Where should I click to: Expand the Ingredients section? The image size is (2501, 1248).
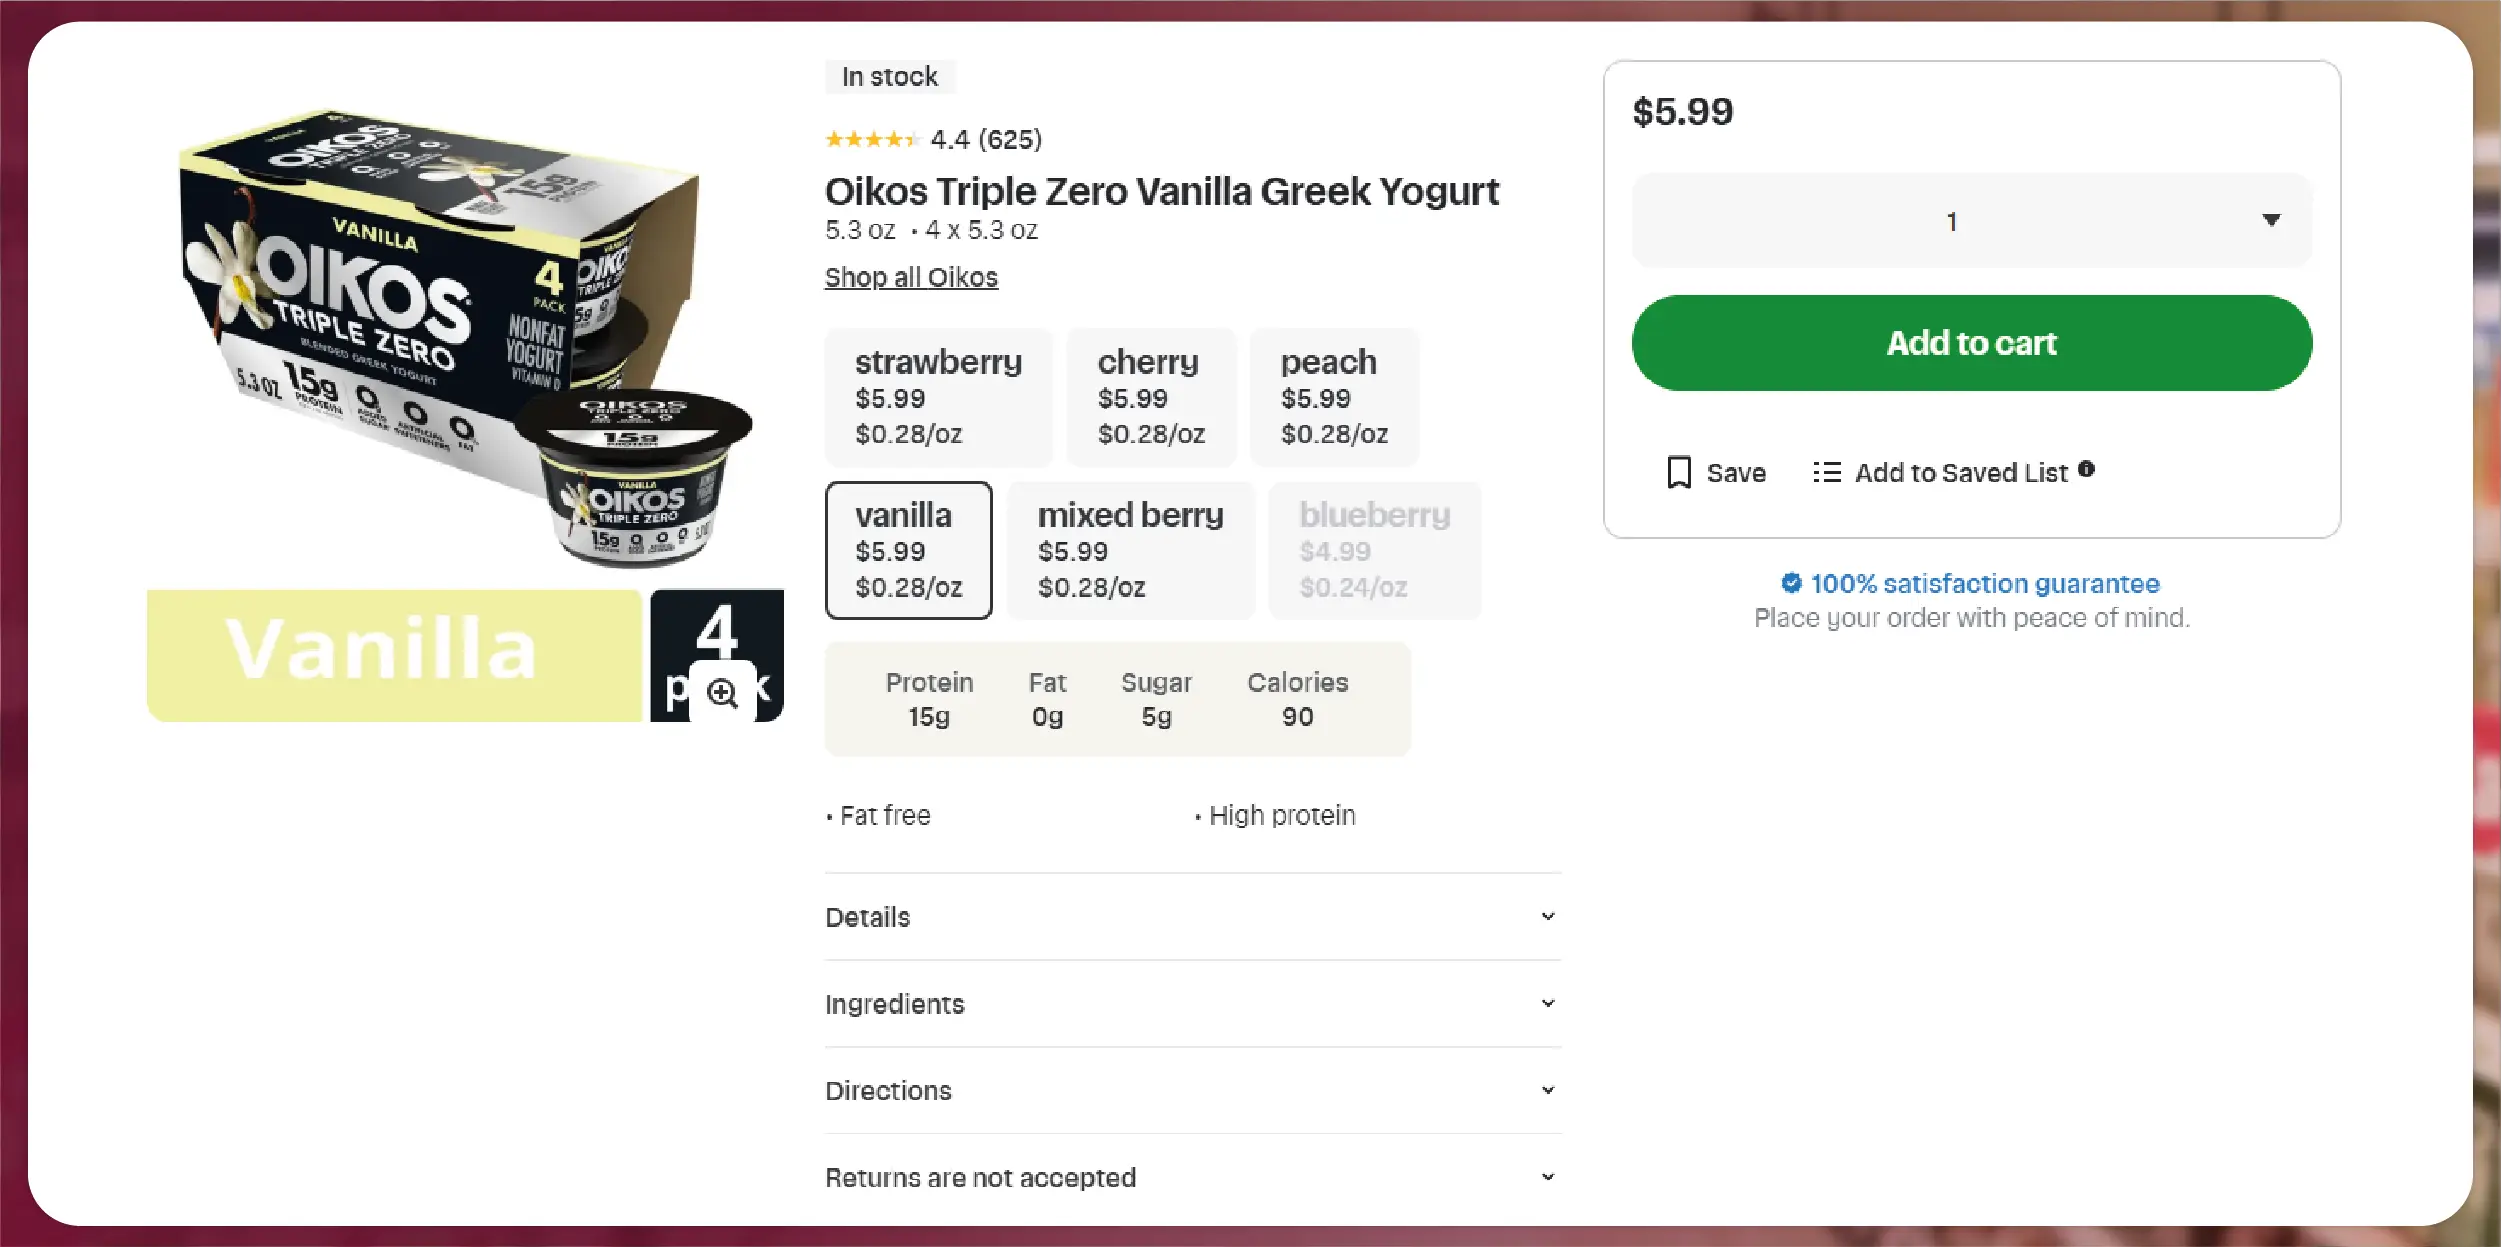[1192, 1004]
